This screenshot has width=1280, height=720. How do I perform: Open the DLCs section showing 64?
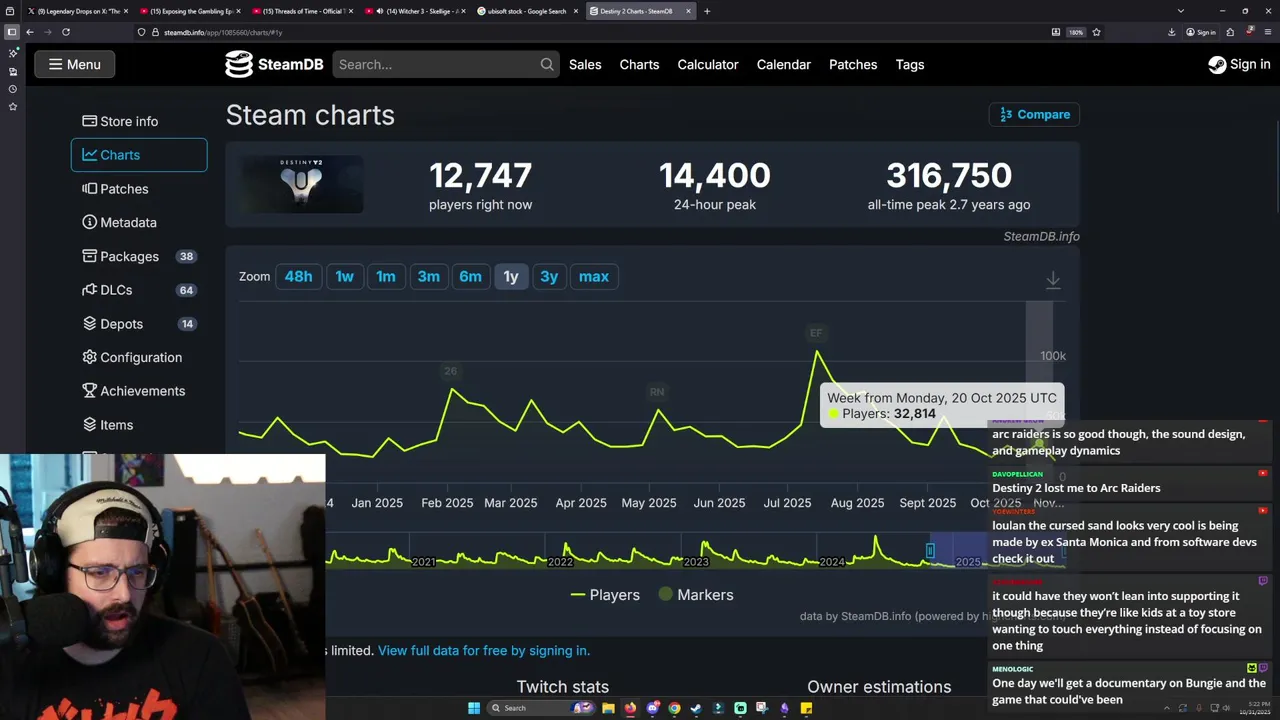coord(138,290)
